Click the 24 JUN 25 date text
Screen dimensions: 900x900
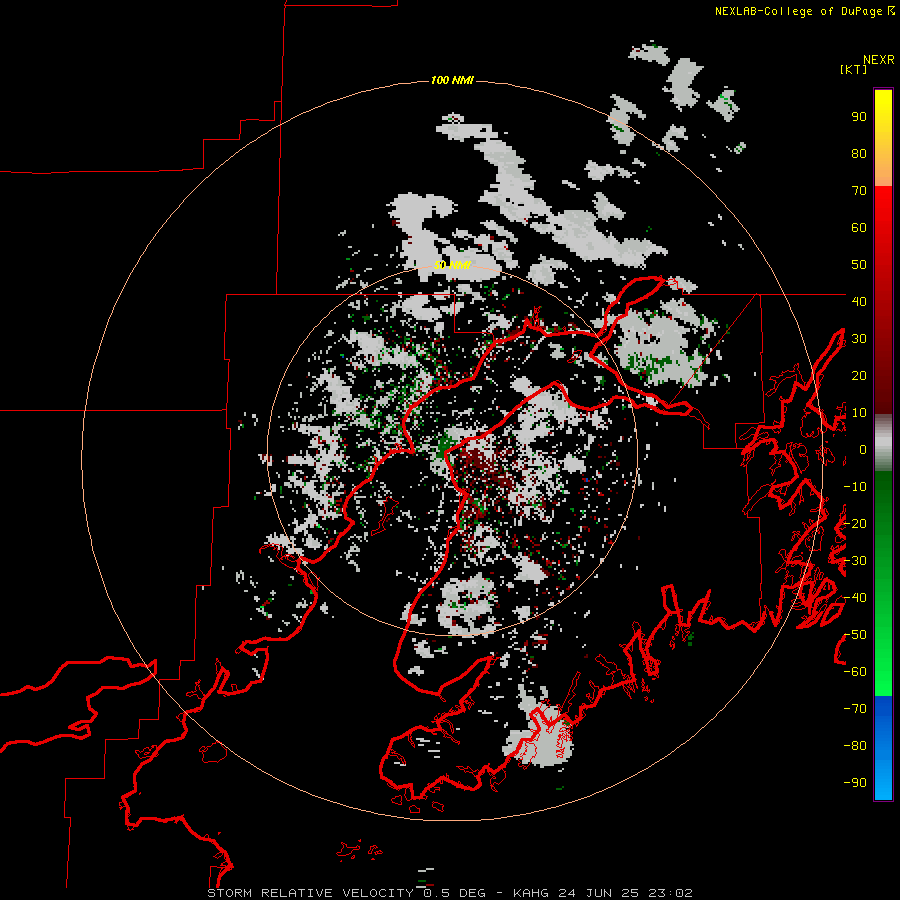click(x=598, y=893)
